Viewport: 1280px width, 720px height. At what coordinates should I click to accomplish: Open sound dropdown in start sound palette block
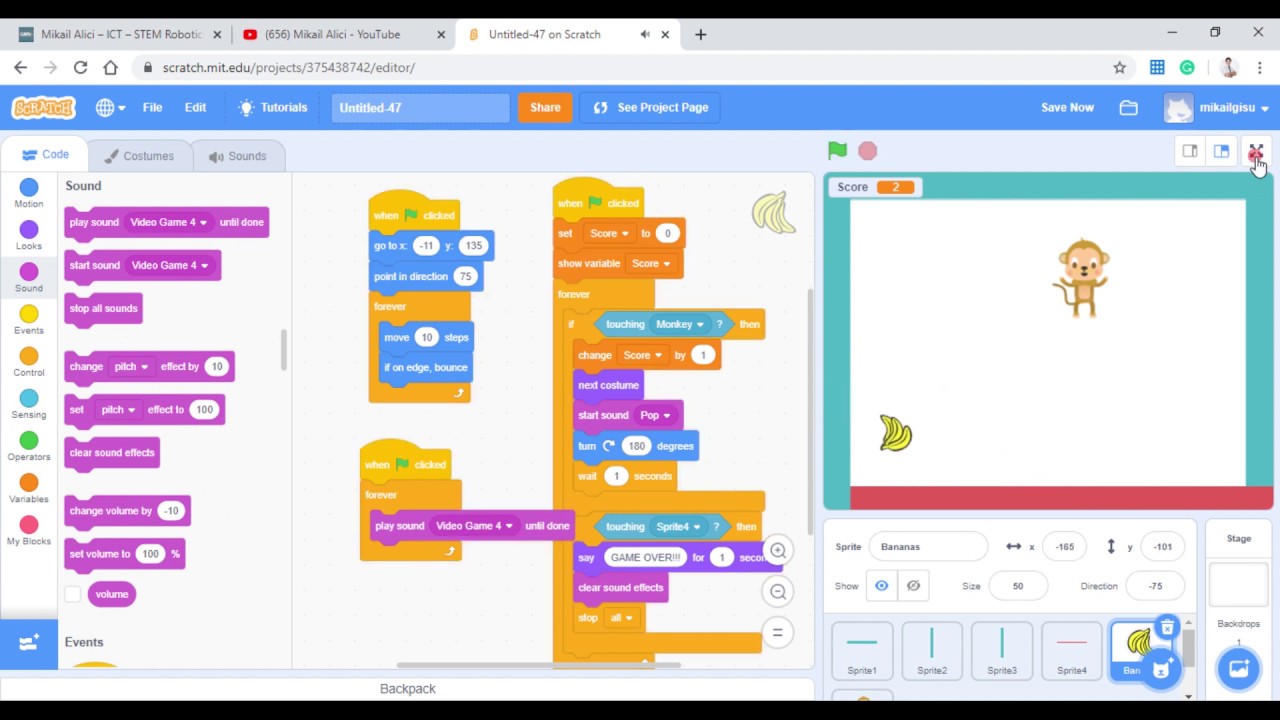[170, 265]
